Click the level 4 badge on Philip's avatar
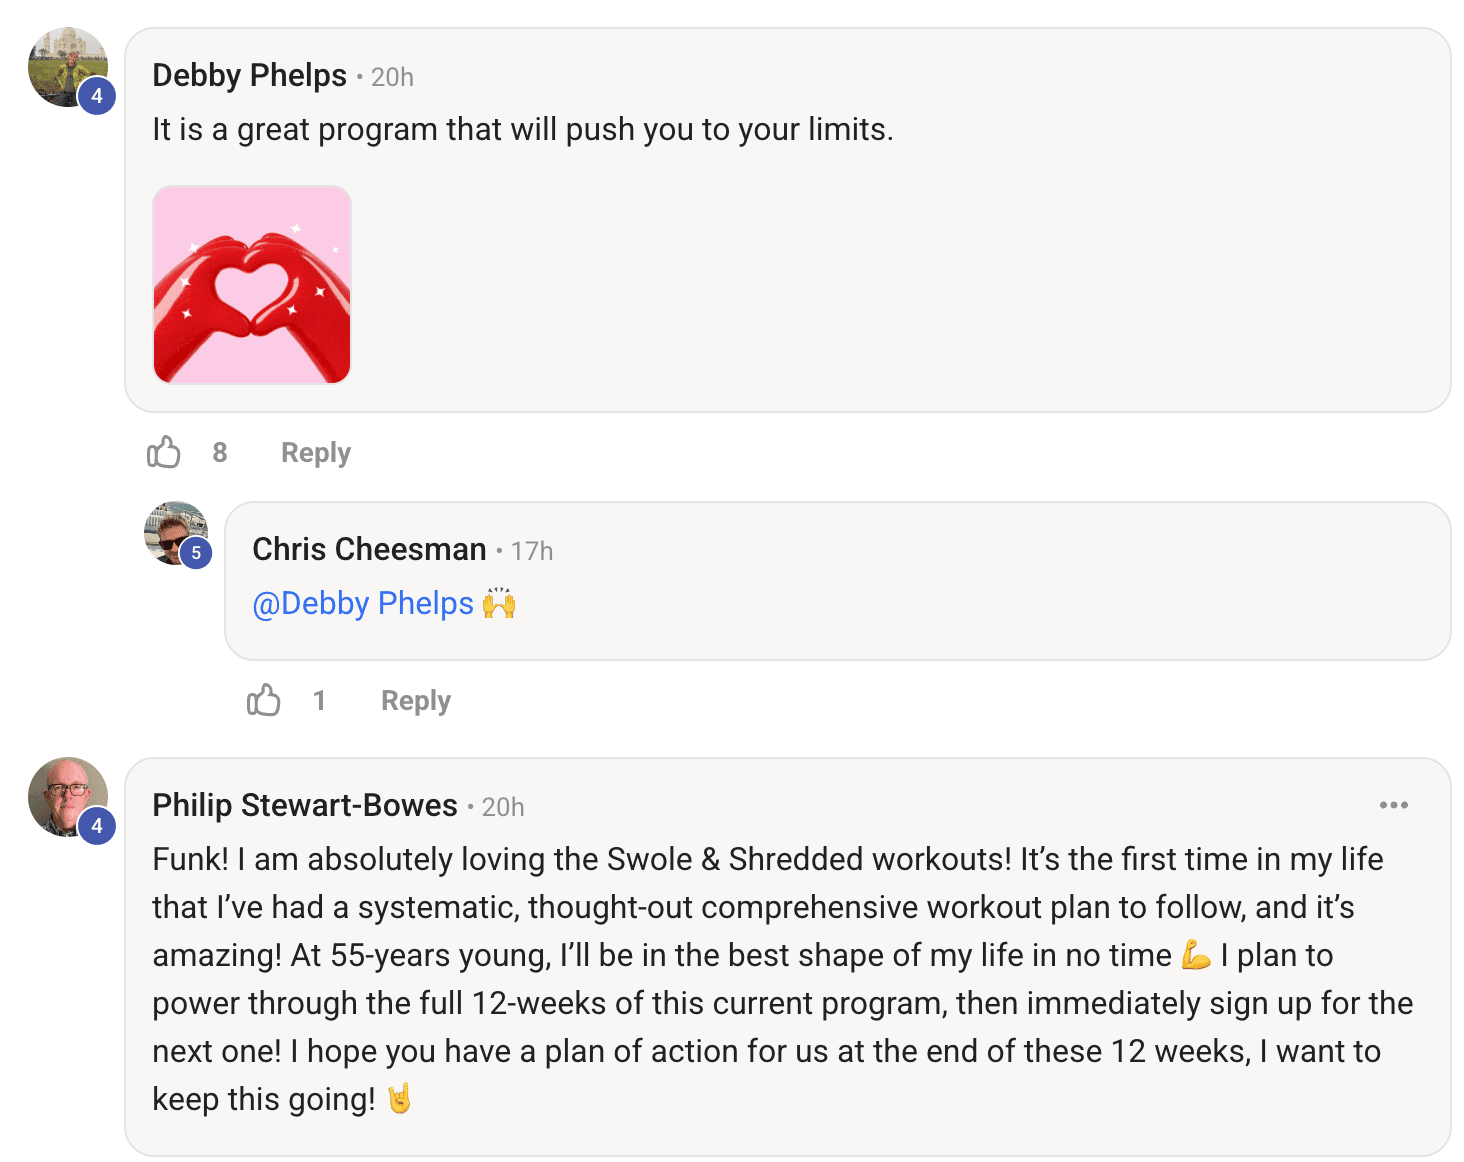The width and height of the screenshot is (1464, 1162). point(97,826)
